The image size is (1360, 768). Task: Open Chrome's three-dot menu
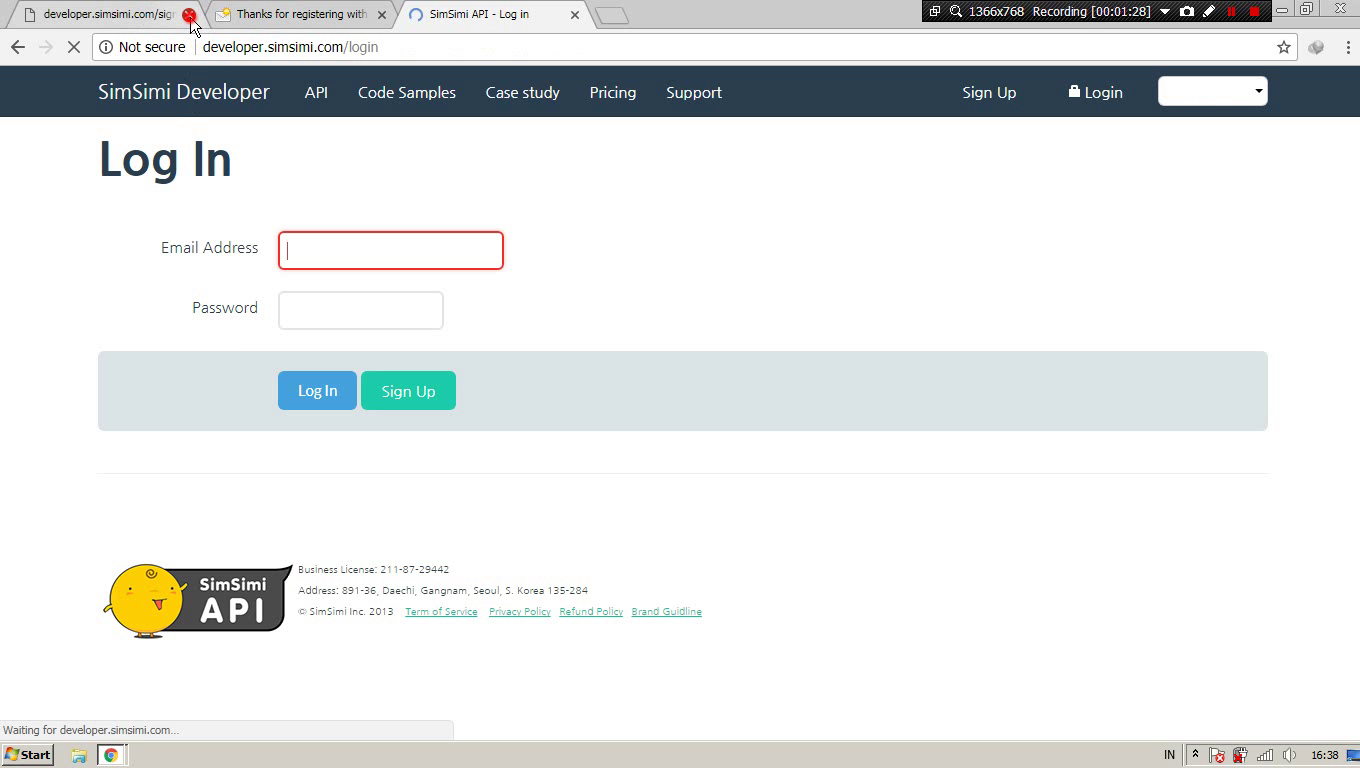coord(1347,47)
